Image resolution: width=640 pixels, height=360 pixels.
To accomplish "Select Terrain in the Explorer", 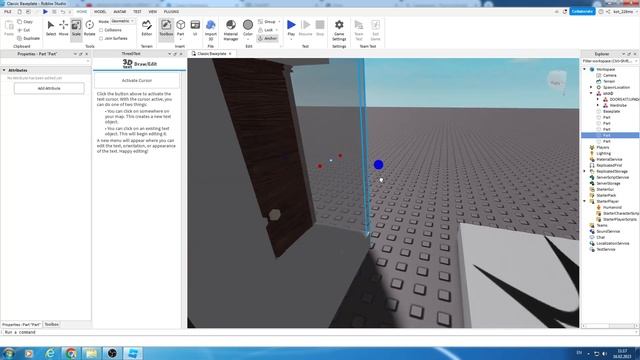I will [609, 81].
